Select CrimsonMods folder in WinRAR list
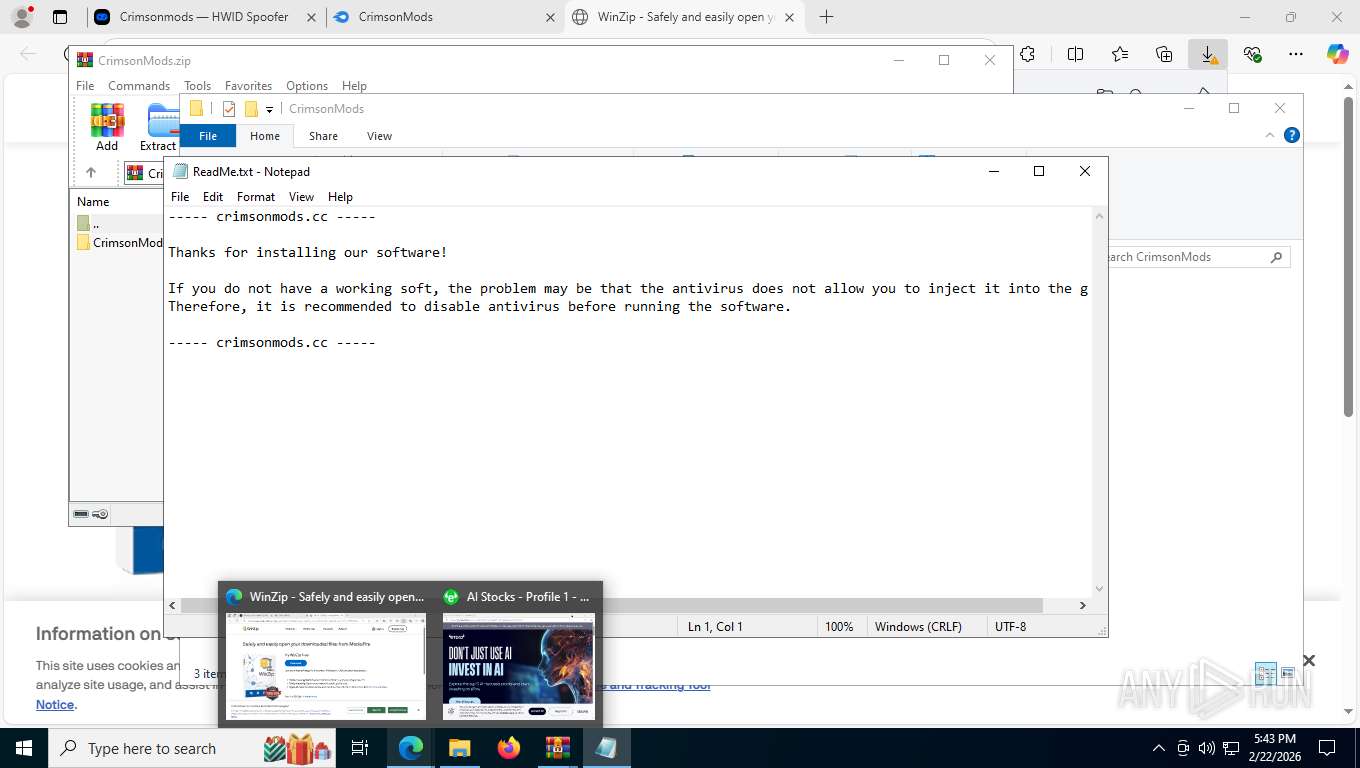Image resolution: width=1360 pixels, height=768 pixels. 118,242
